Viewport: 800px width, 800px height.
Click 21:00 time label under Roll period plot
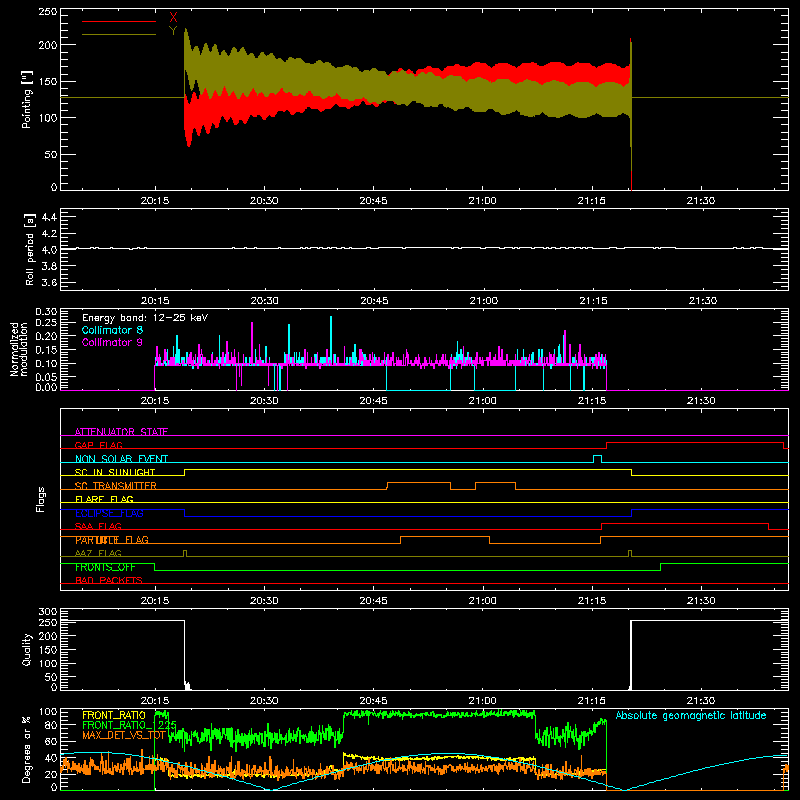484,301
